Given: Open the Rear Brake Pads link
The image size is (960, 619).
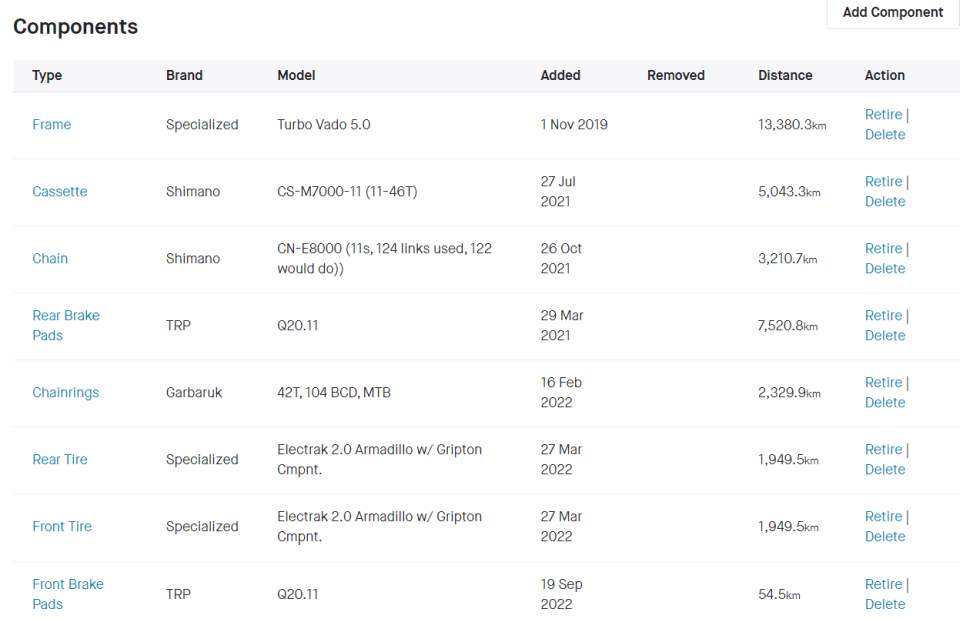Looking at the screenshot, I should (65, 325).
